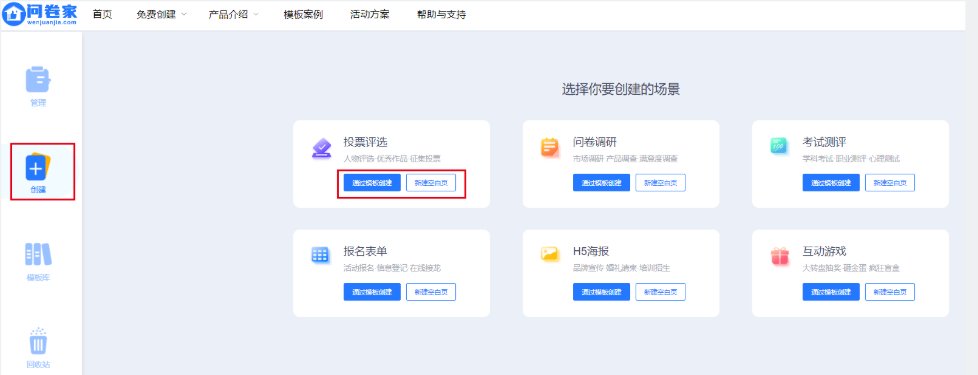Screen dimensions: 978x375
Task: Open the 回收站 trash icon
Action: [x=38, y=341]
